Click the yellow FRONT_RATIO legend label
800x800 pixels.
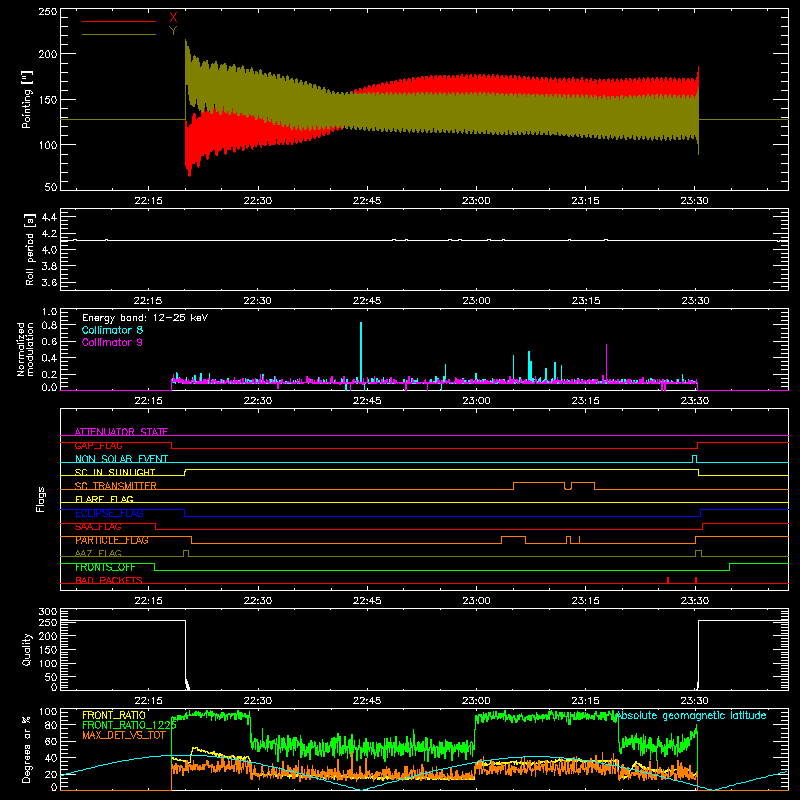114,715
